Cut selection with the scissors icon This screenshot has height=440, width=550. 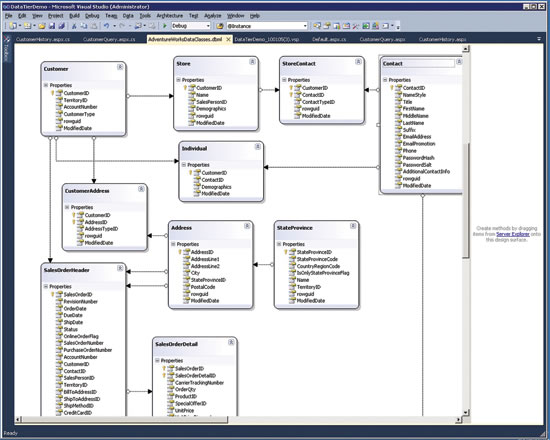74,26
